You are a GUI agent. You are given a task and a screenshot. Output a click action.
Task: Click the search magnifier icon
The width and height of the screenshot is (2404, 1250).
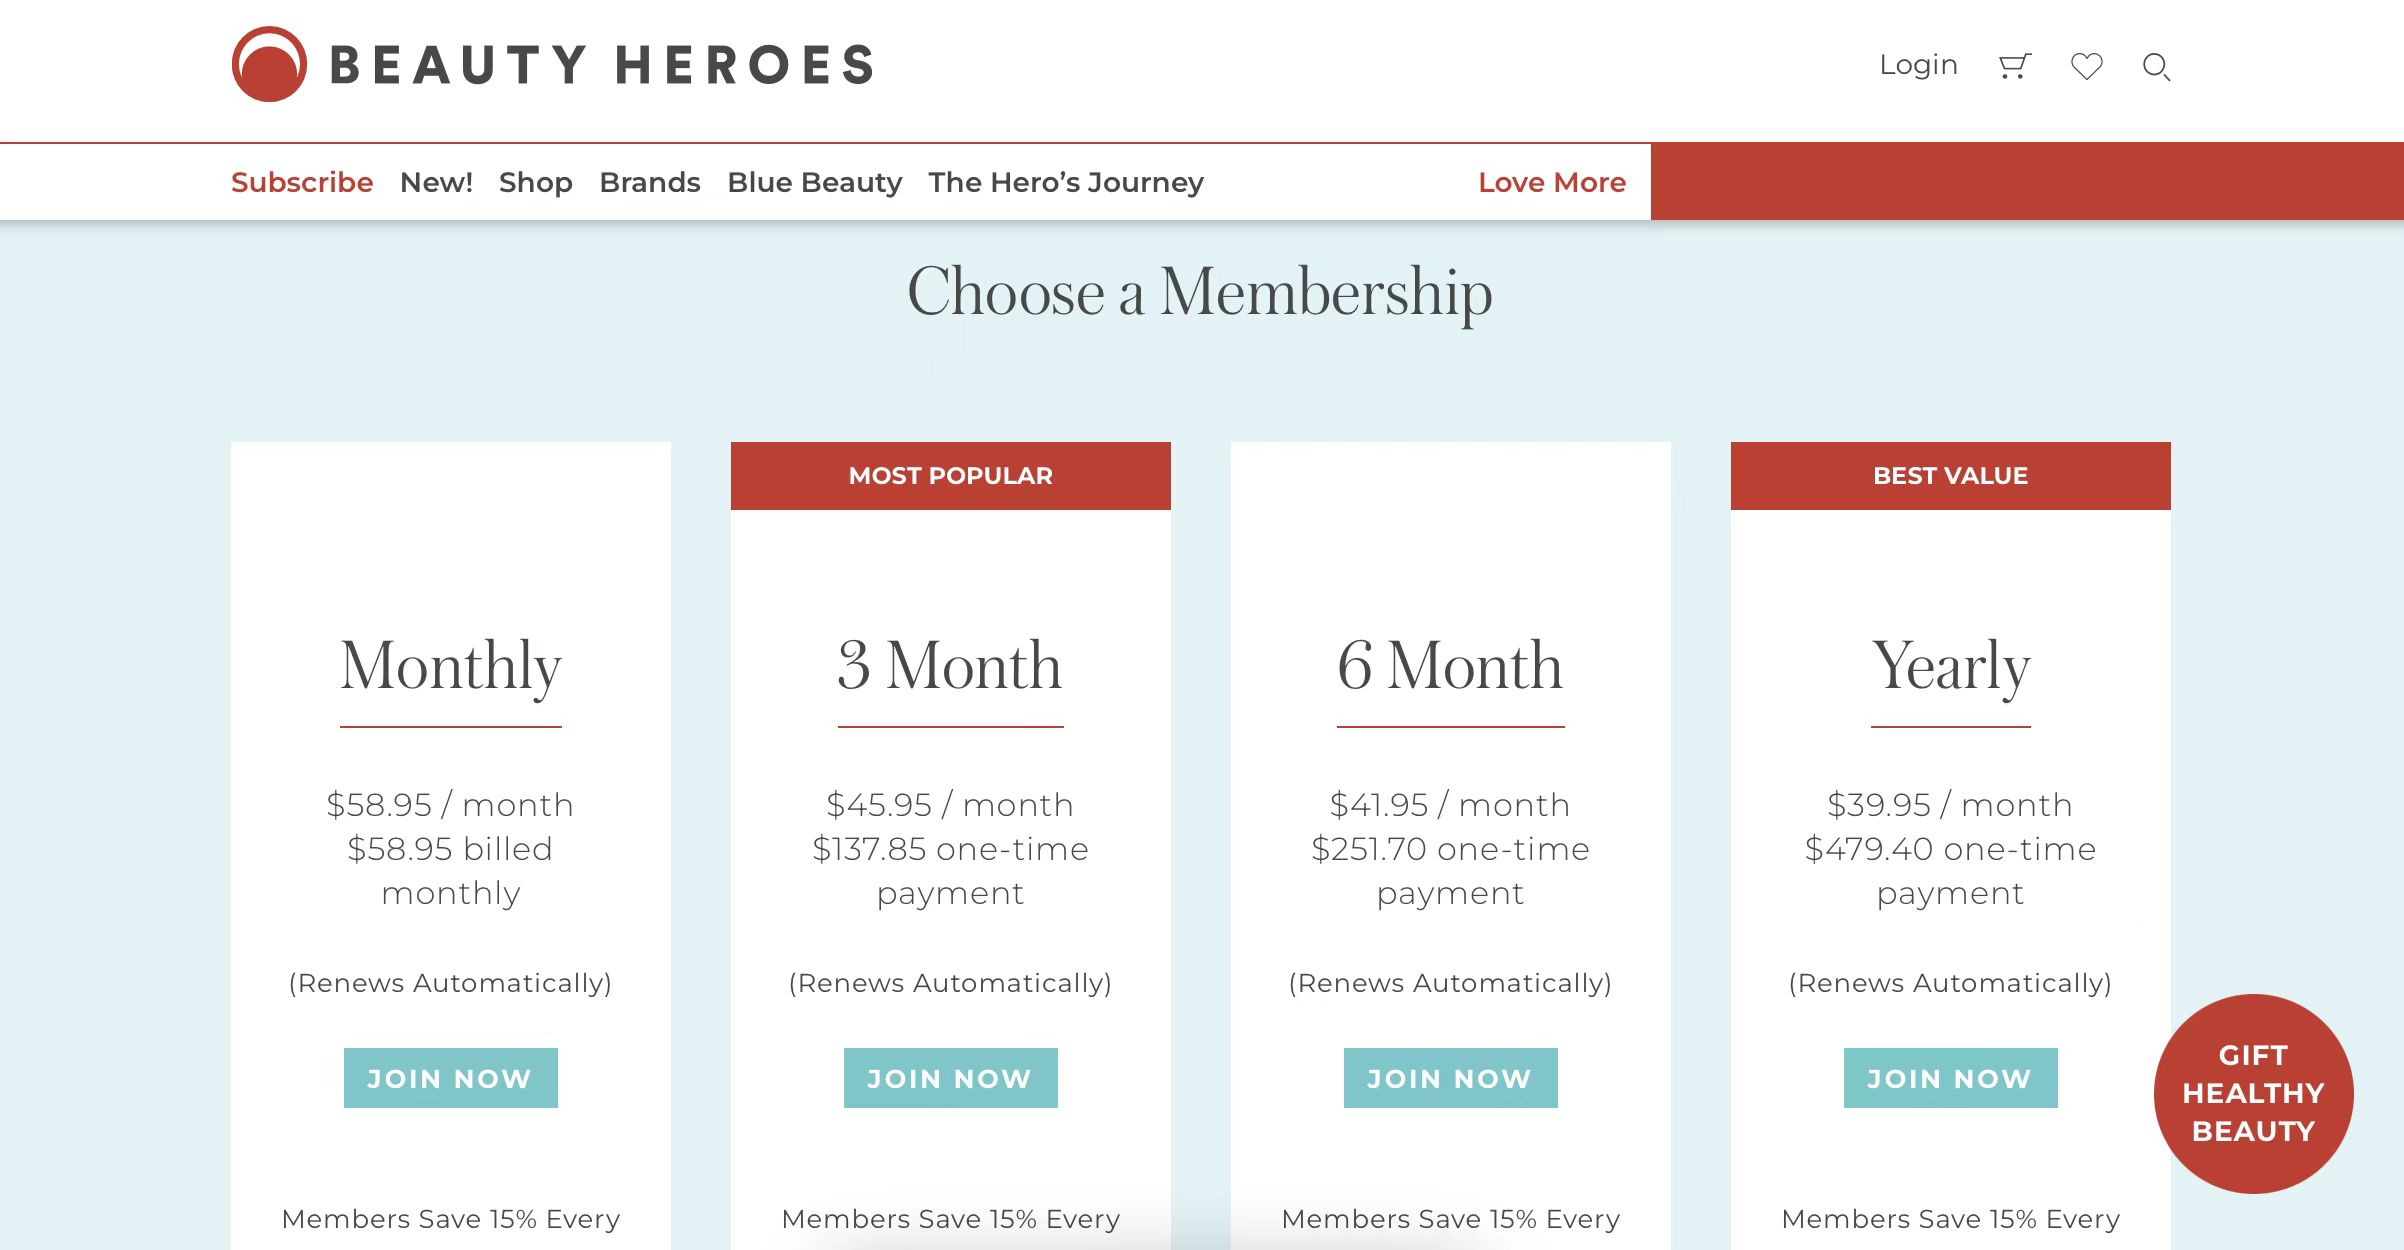2156,67
